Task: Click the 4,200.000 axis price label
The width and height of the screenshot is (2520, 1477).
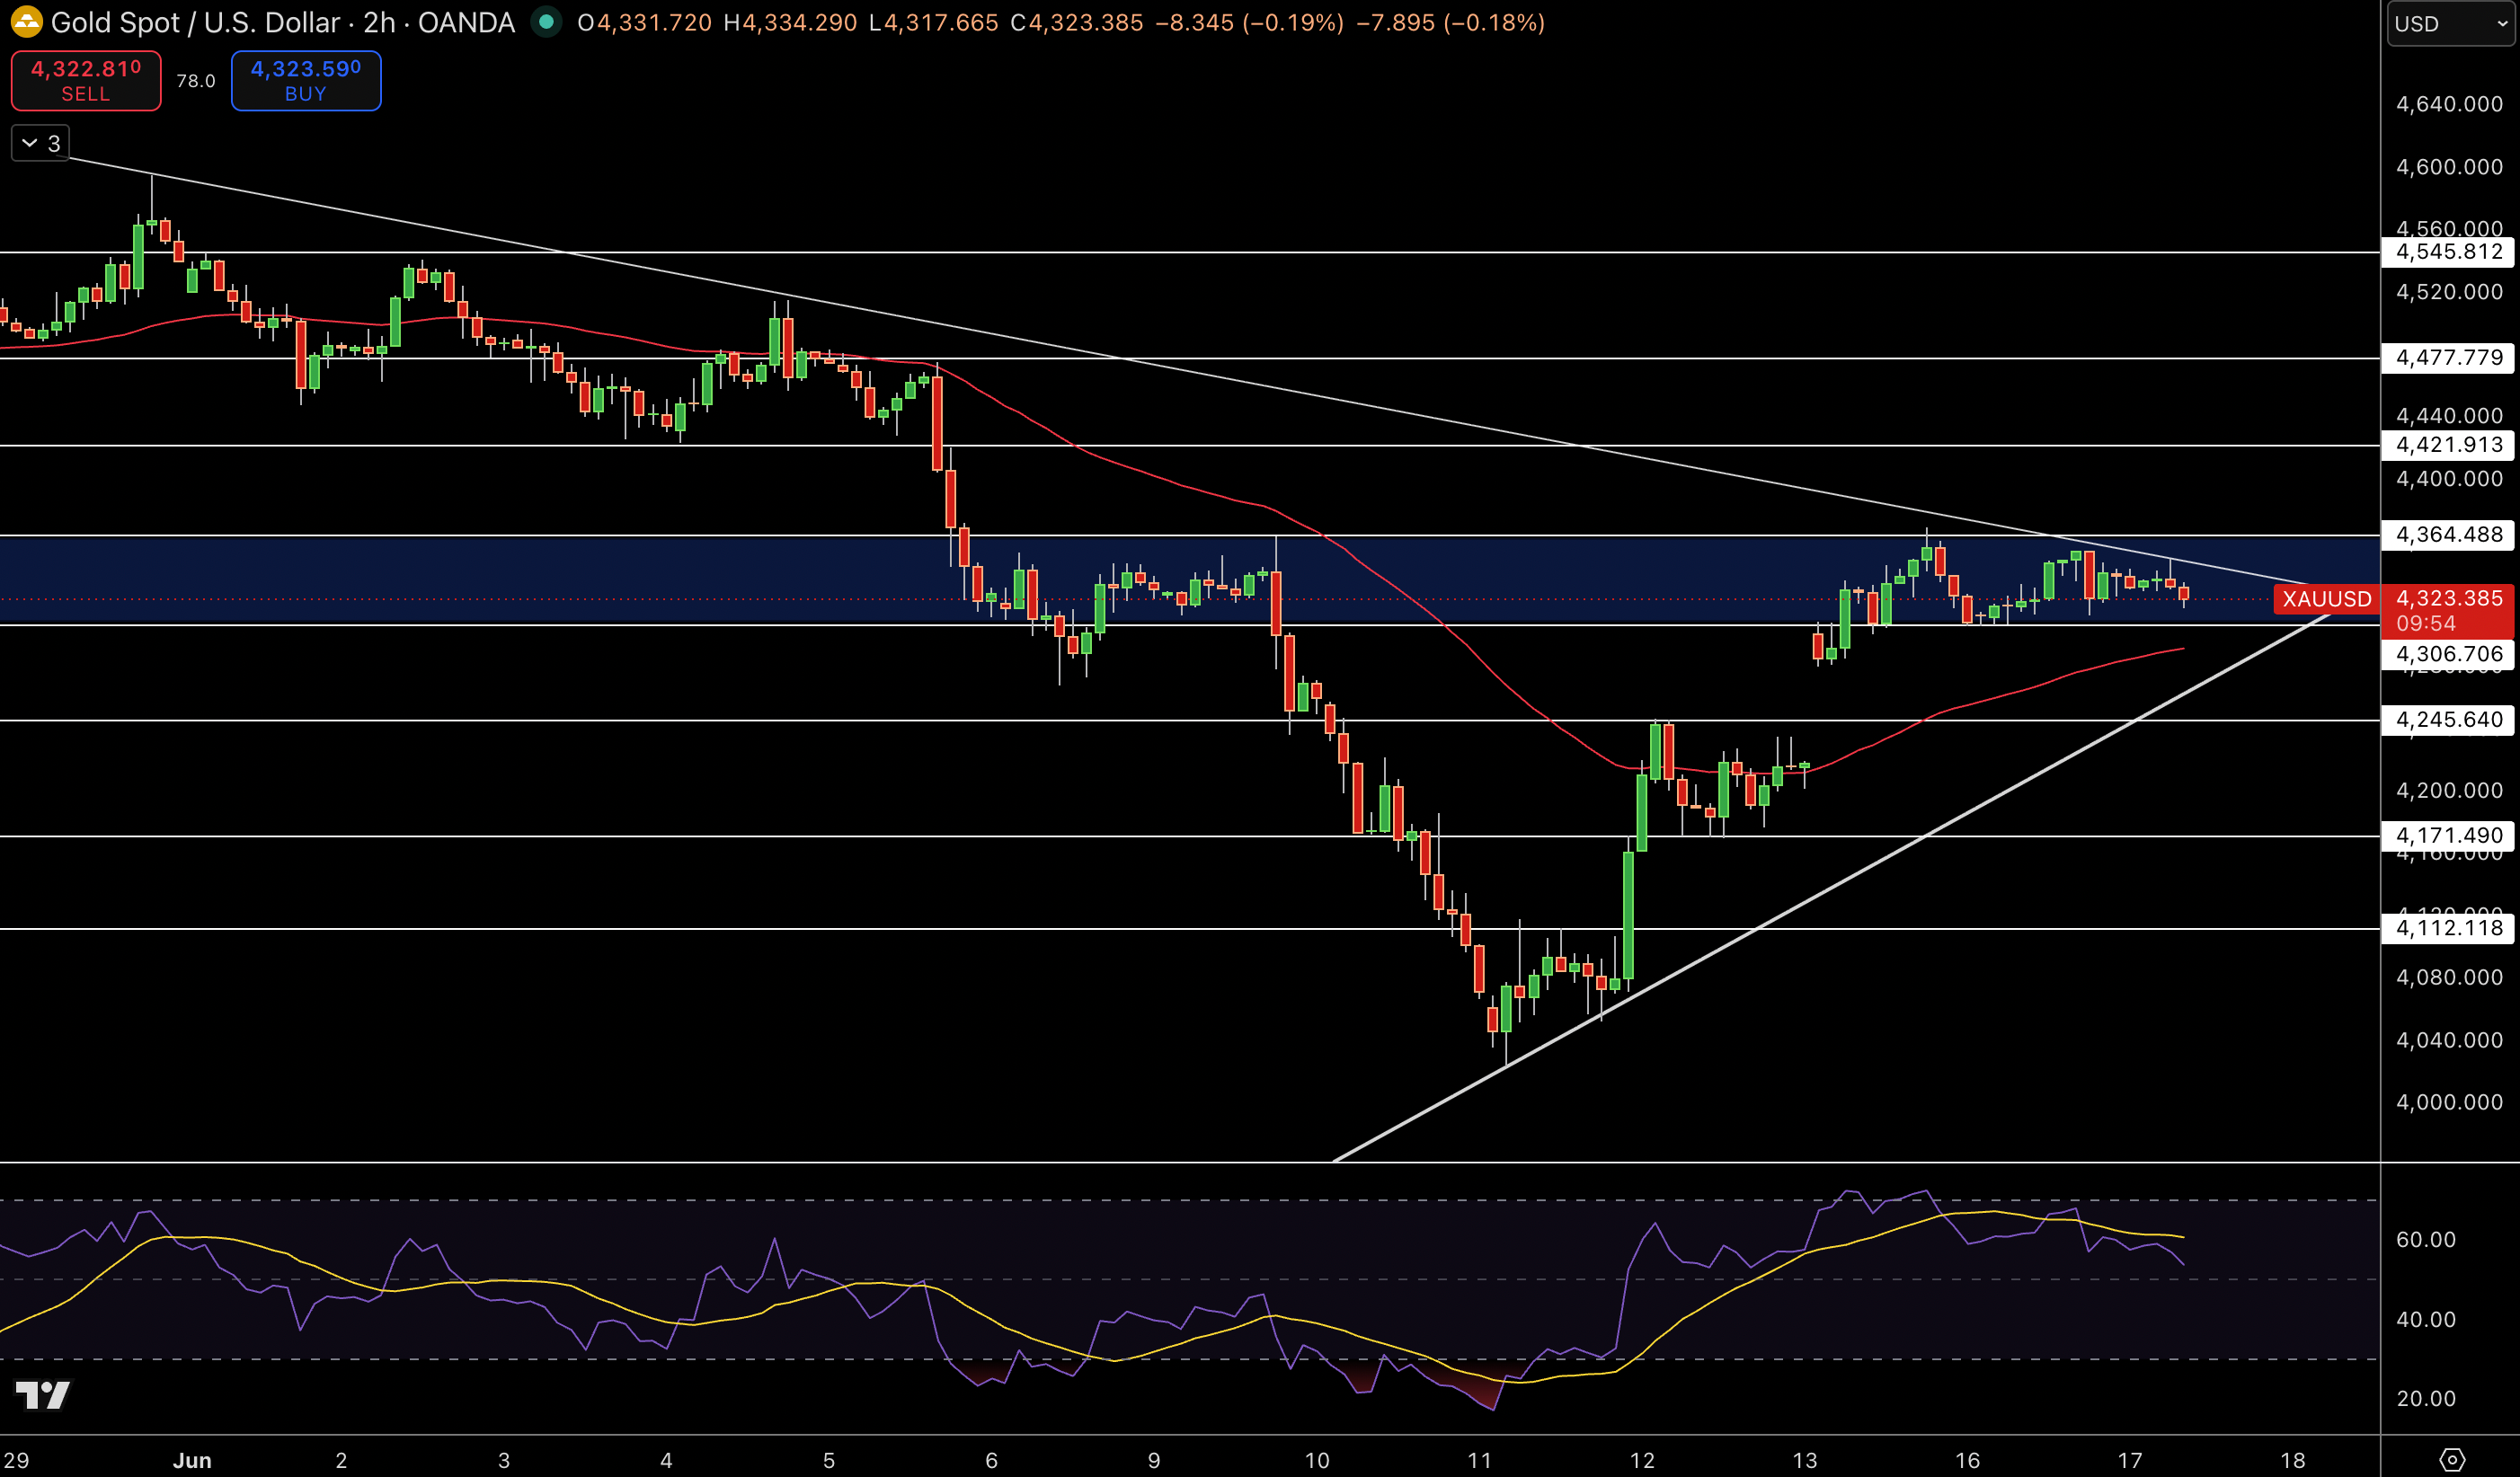Action: (x=2449, y=790)
